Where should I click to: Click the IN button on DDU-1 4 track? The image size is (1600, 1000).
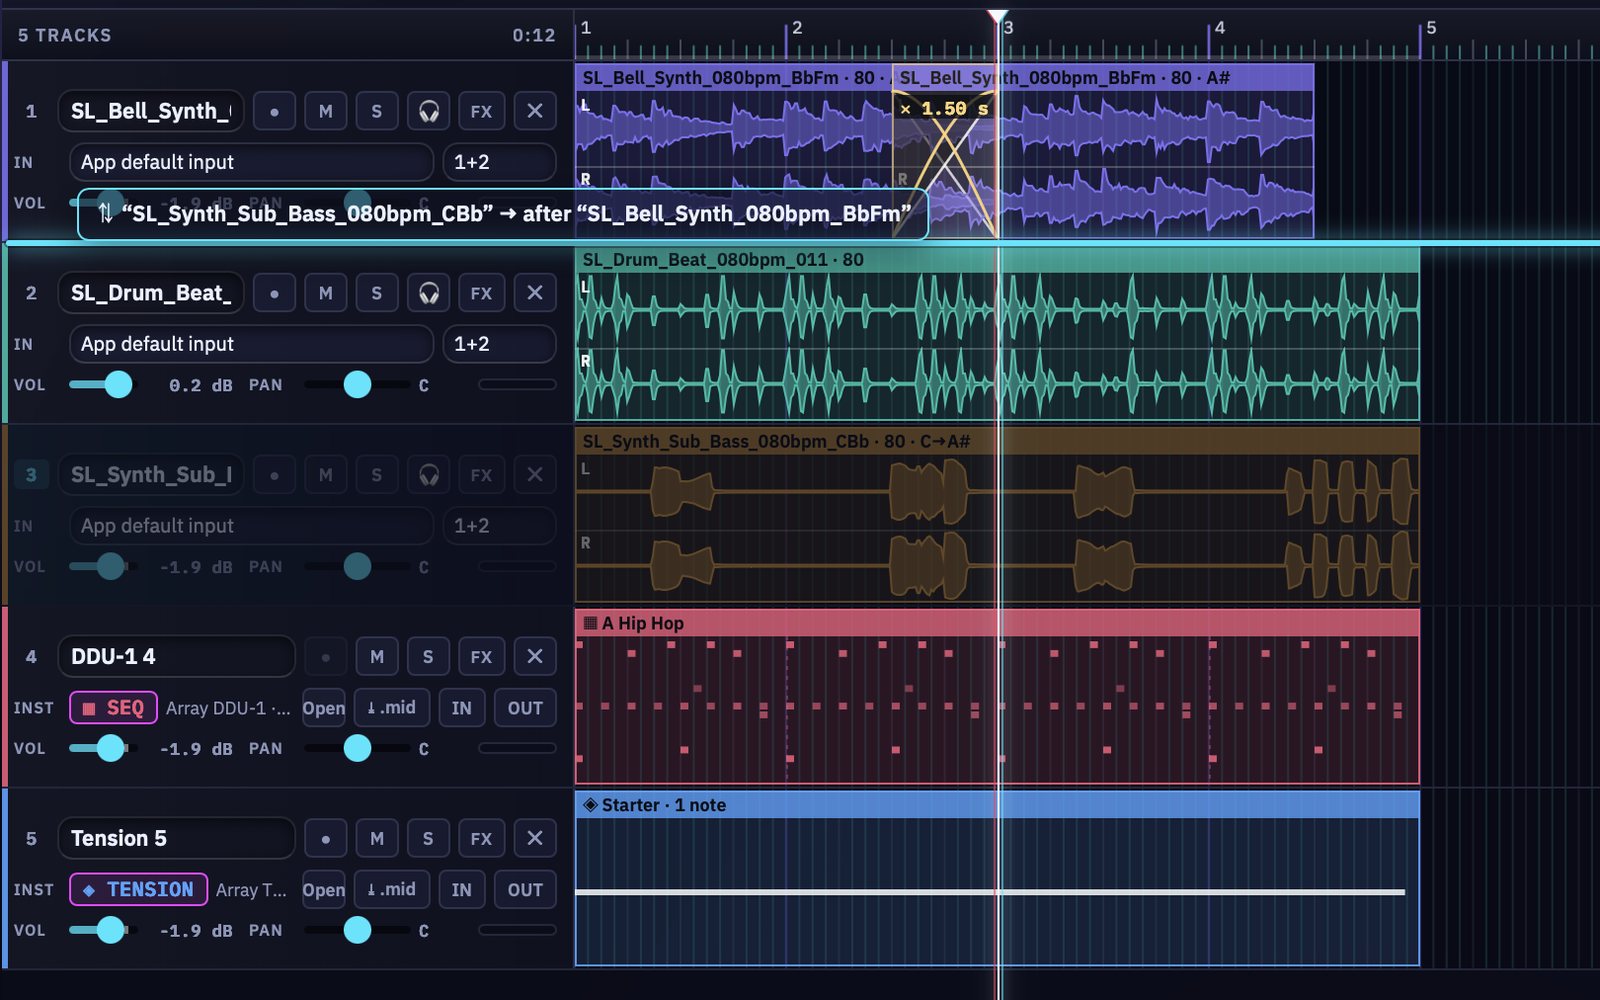(x=461, y=708)
